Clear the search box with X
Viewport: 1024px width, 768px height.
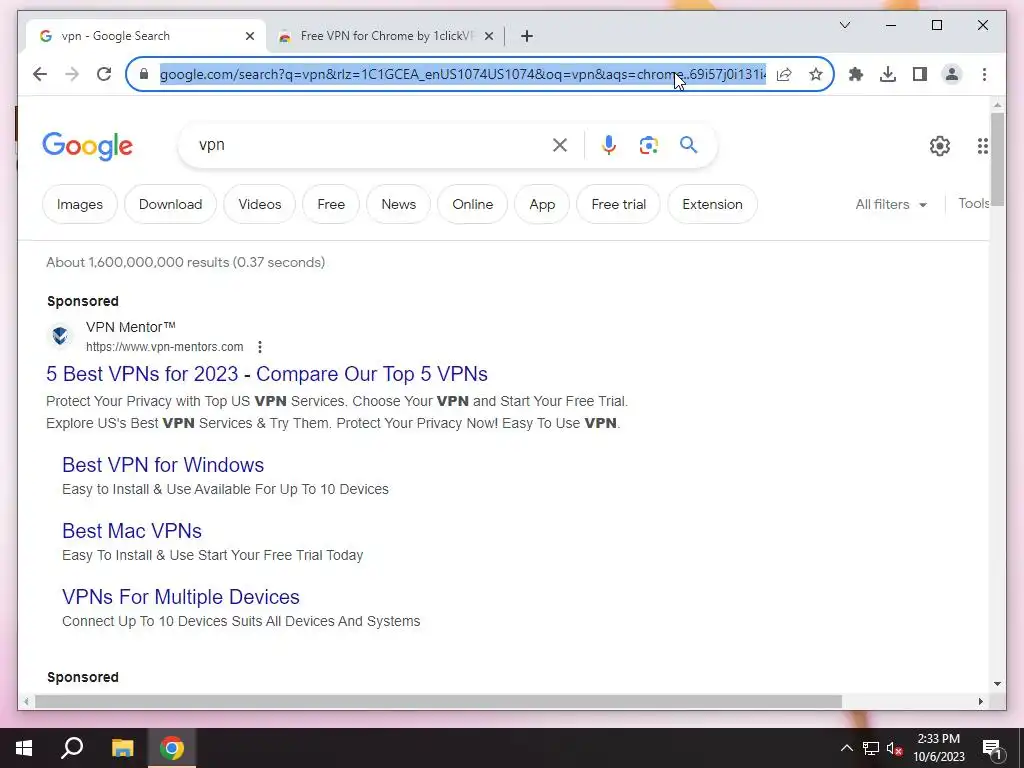coord(560,145)
